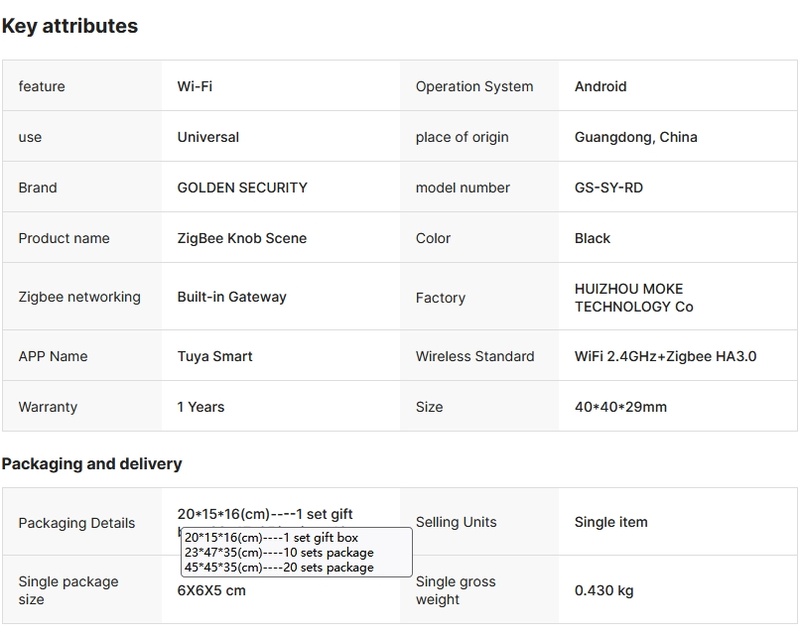Select the Black color value

pos(592,239)
